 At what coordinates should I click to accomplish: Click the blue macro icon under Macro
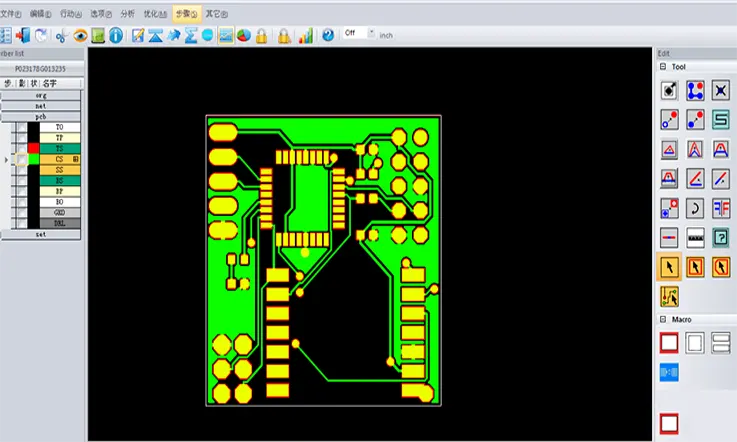[x=669, y=372]
